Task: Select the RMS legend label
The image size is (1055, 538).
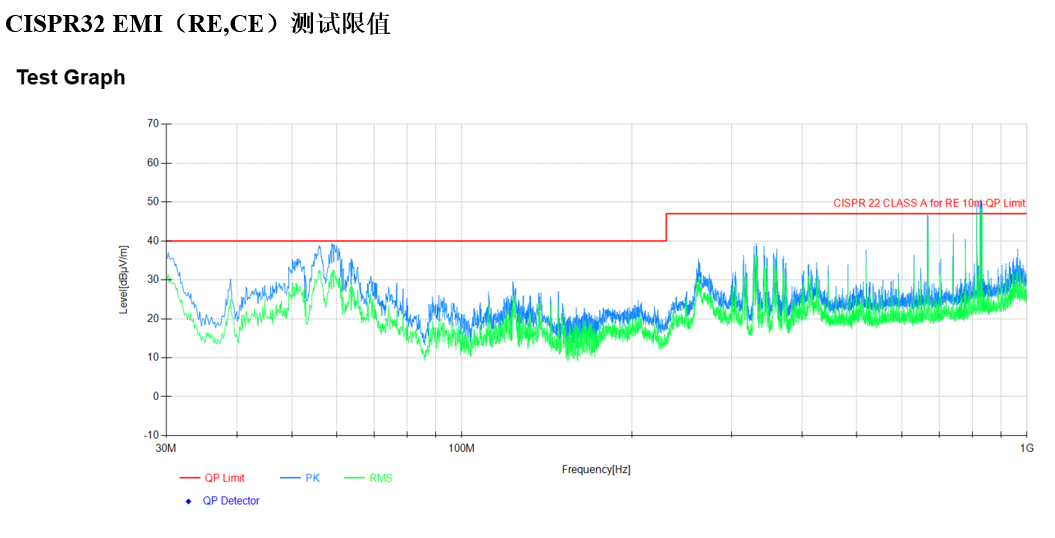Action: 381,478
